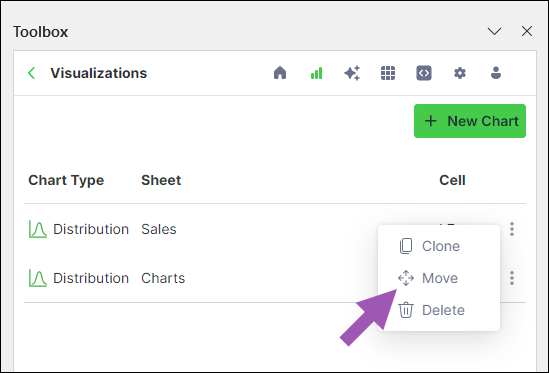549x373 pixels.
Task: Click the Sheet column header
Action: pyautogui.click(x=161, y=180)
